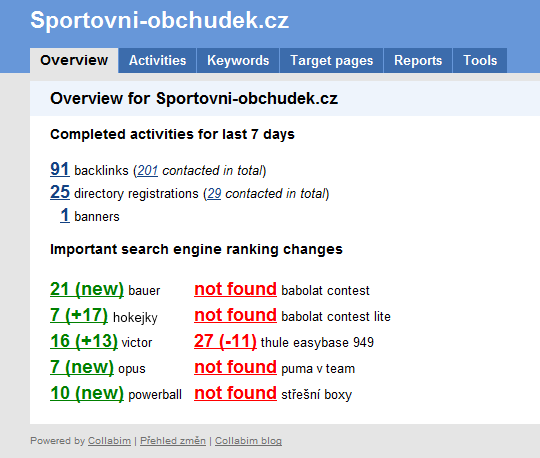Visit the Collabim blog footer link
540x458 pixels.
tap(248, 441)
